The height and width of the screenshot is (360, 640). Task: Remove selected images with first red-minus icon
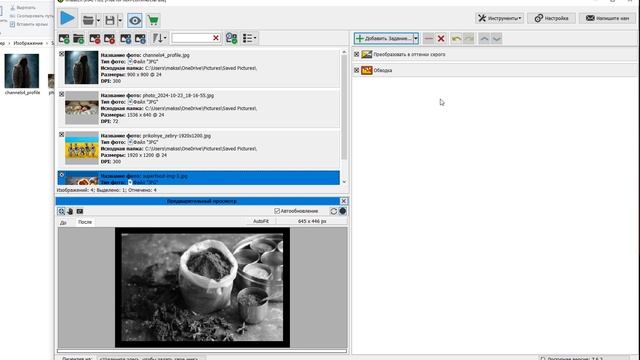(95, 38)
